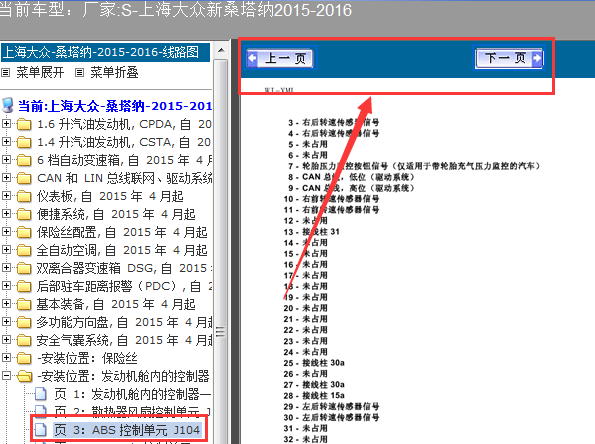The width and height of the screenshot is (595, 444).
Task: Click folder icon of 全自动空调
Action: [24, 250]
